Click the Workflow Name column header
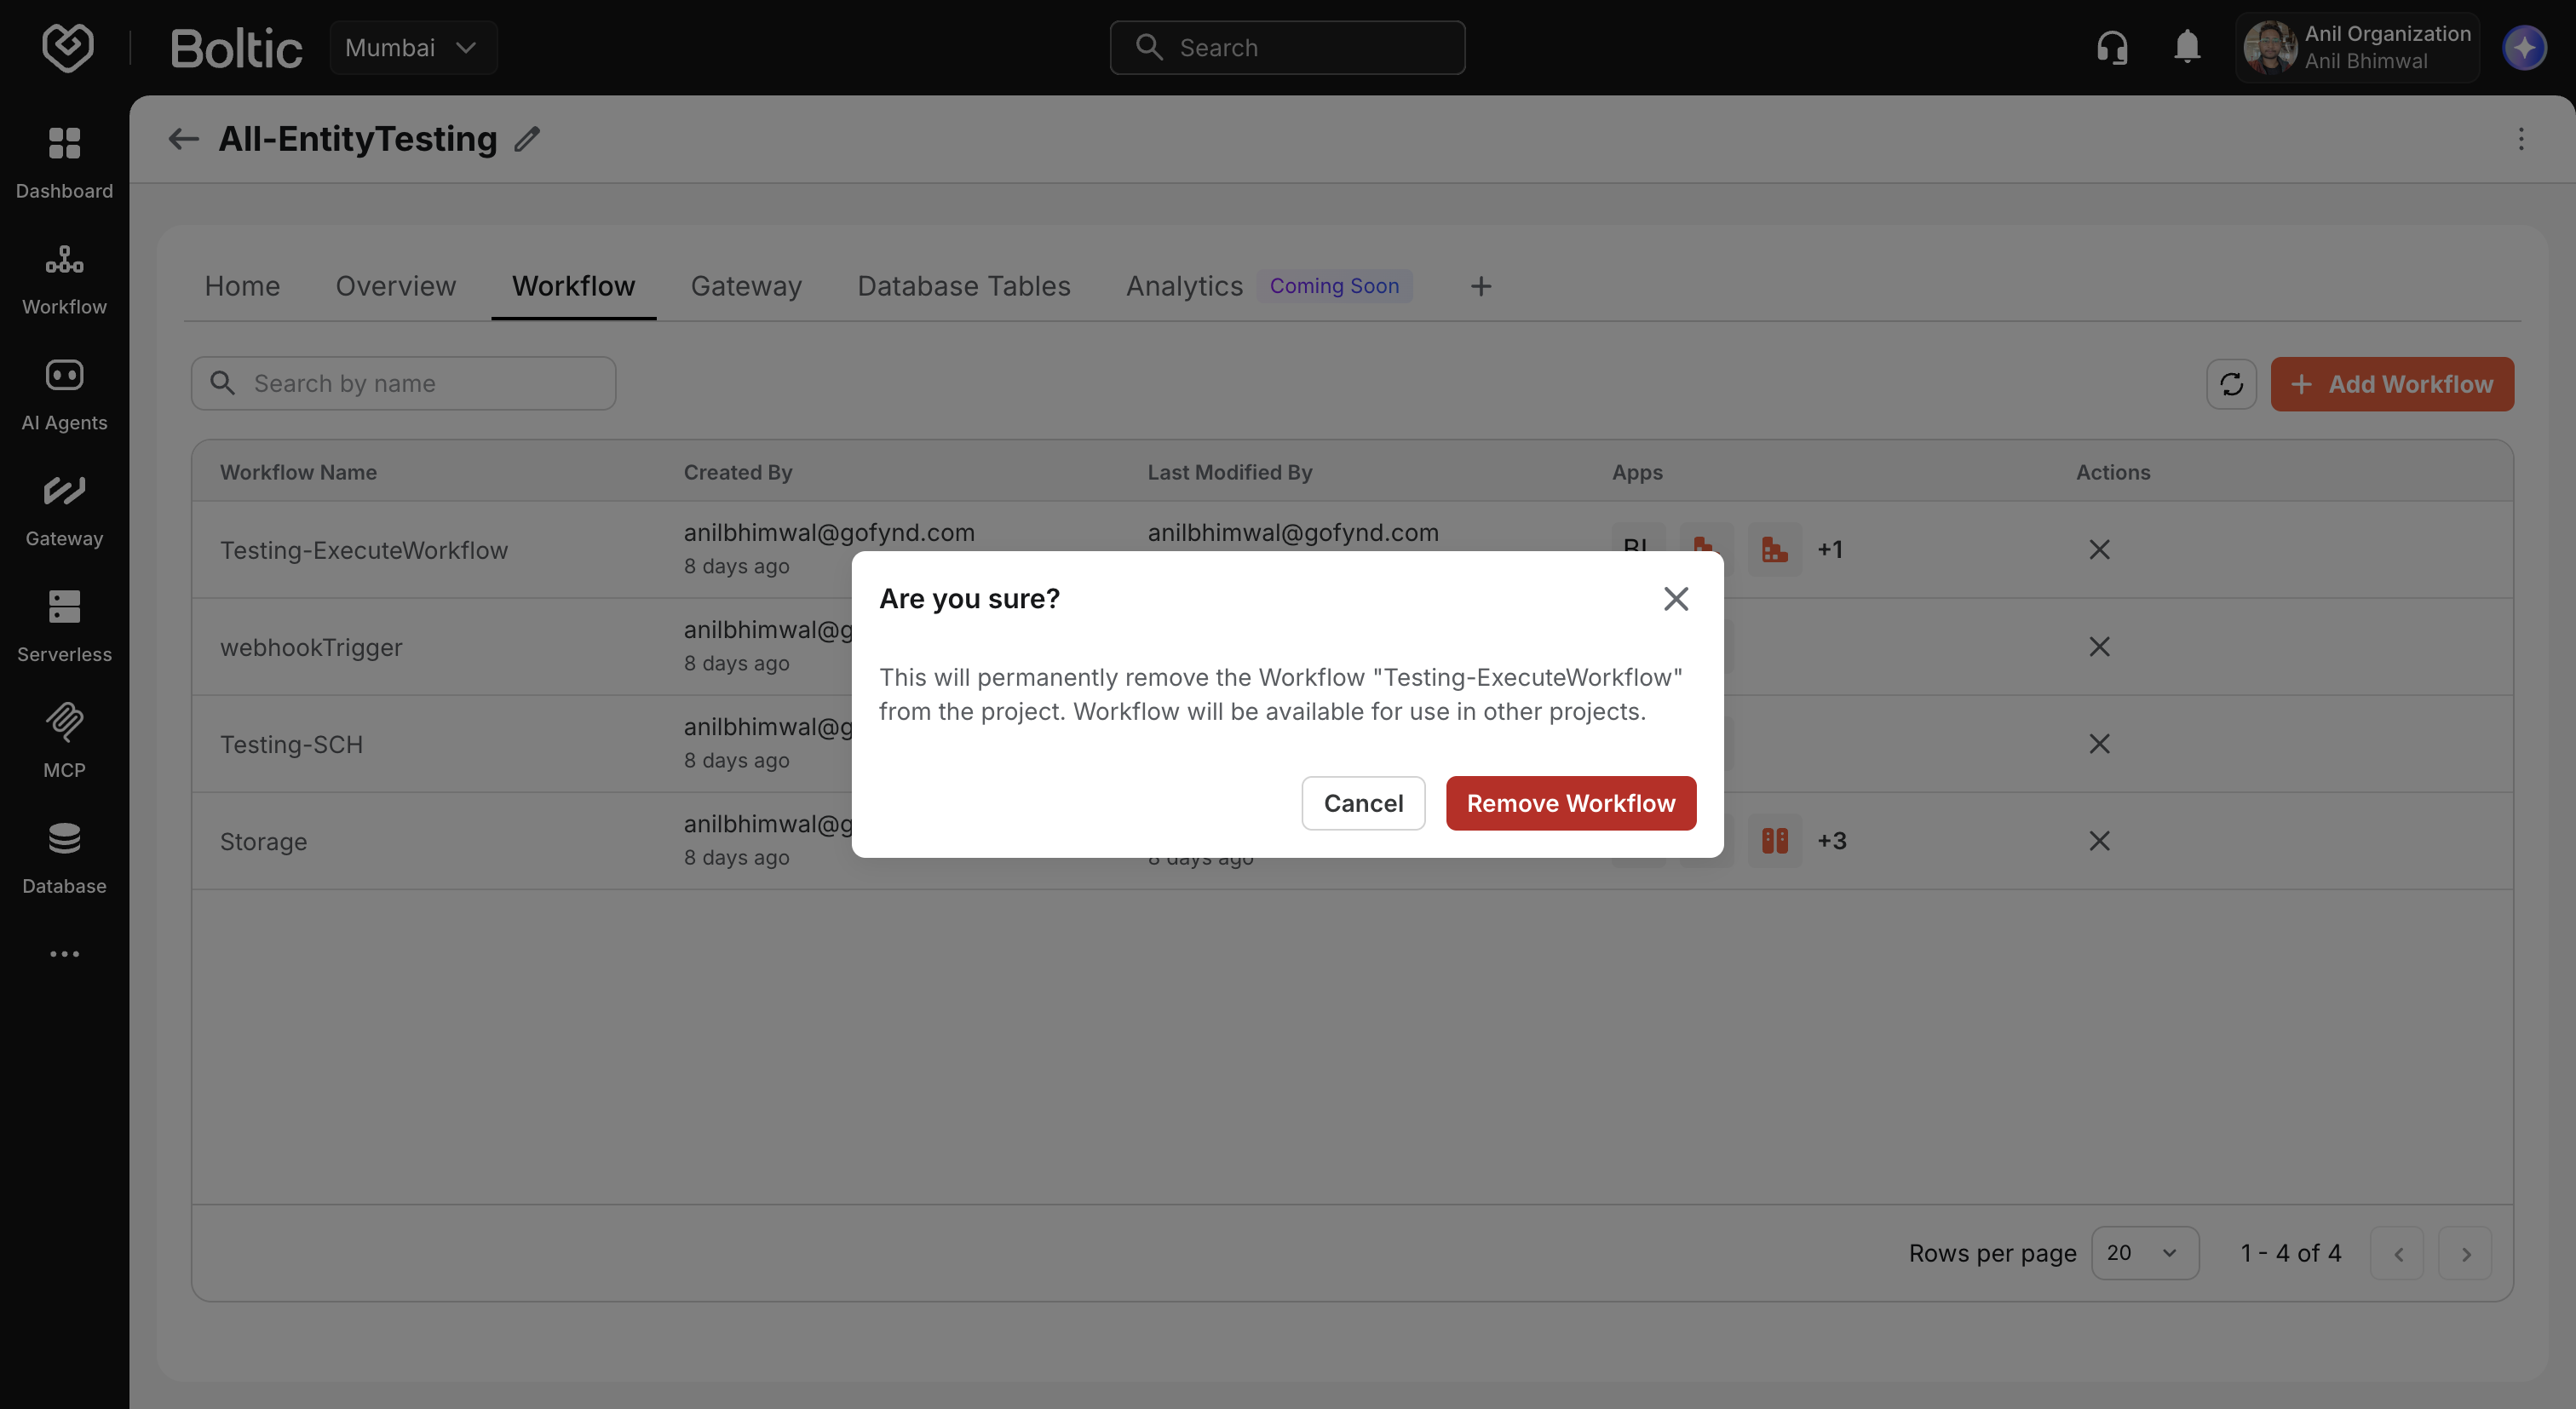 (298, 472)
